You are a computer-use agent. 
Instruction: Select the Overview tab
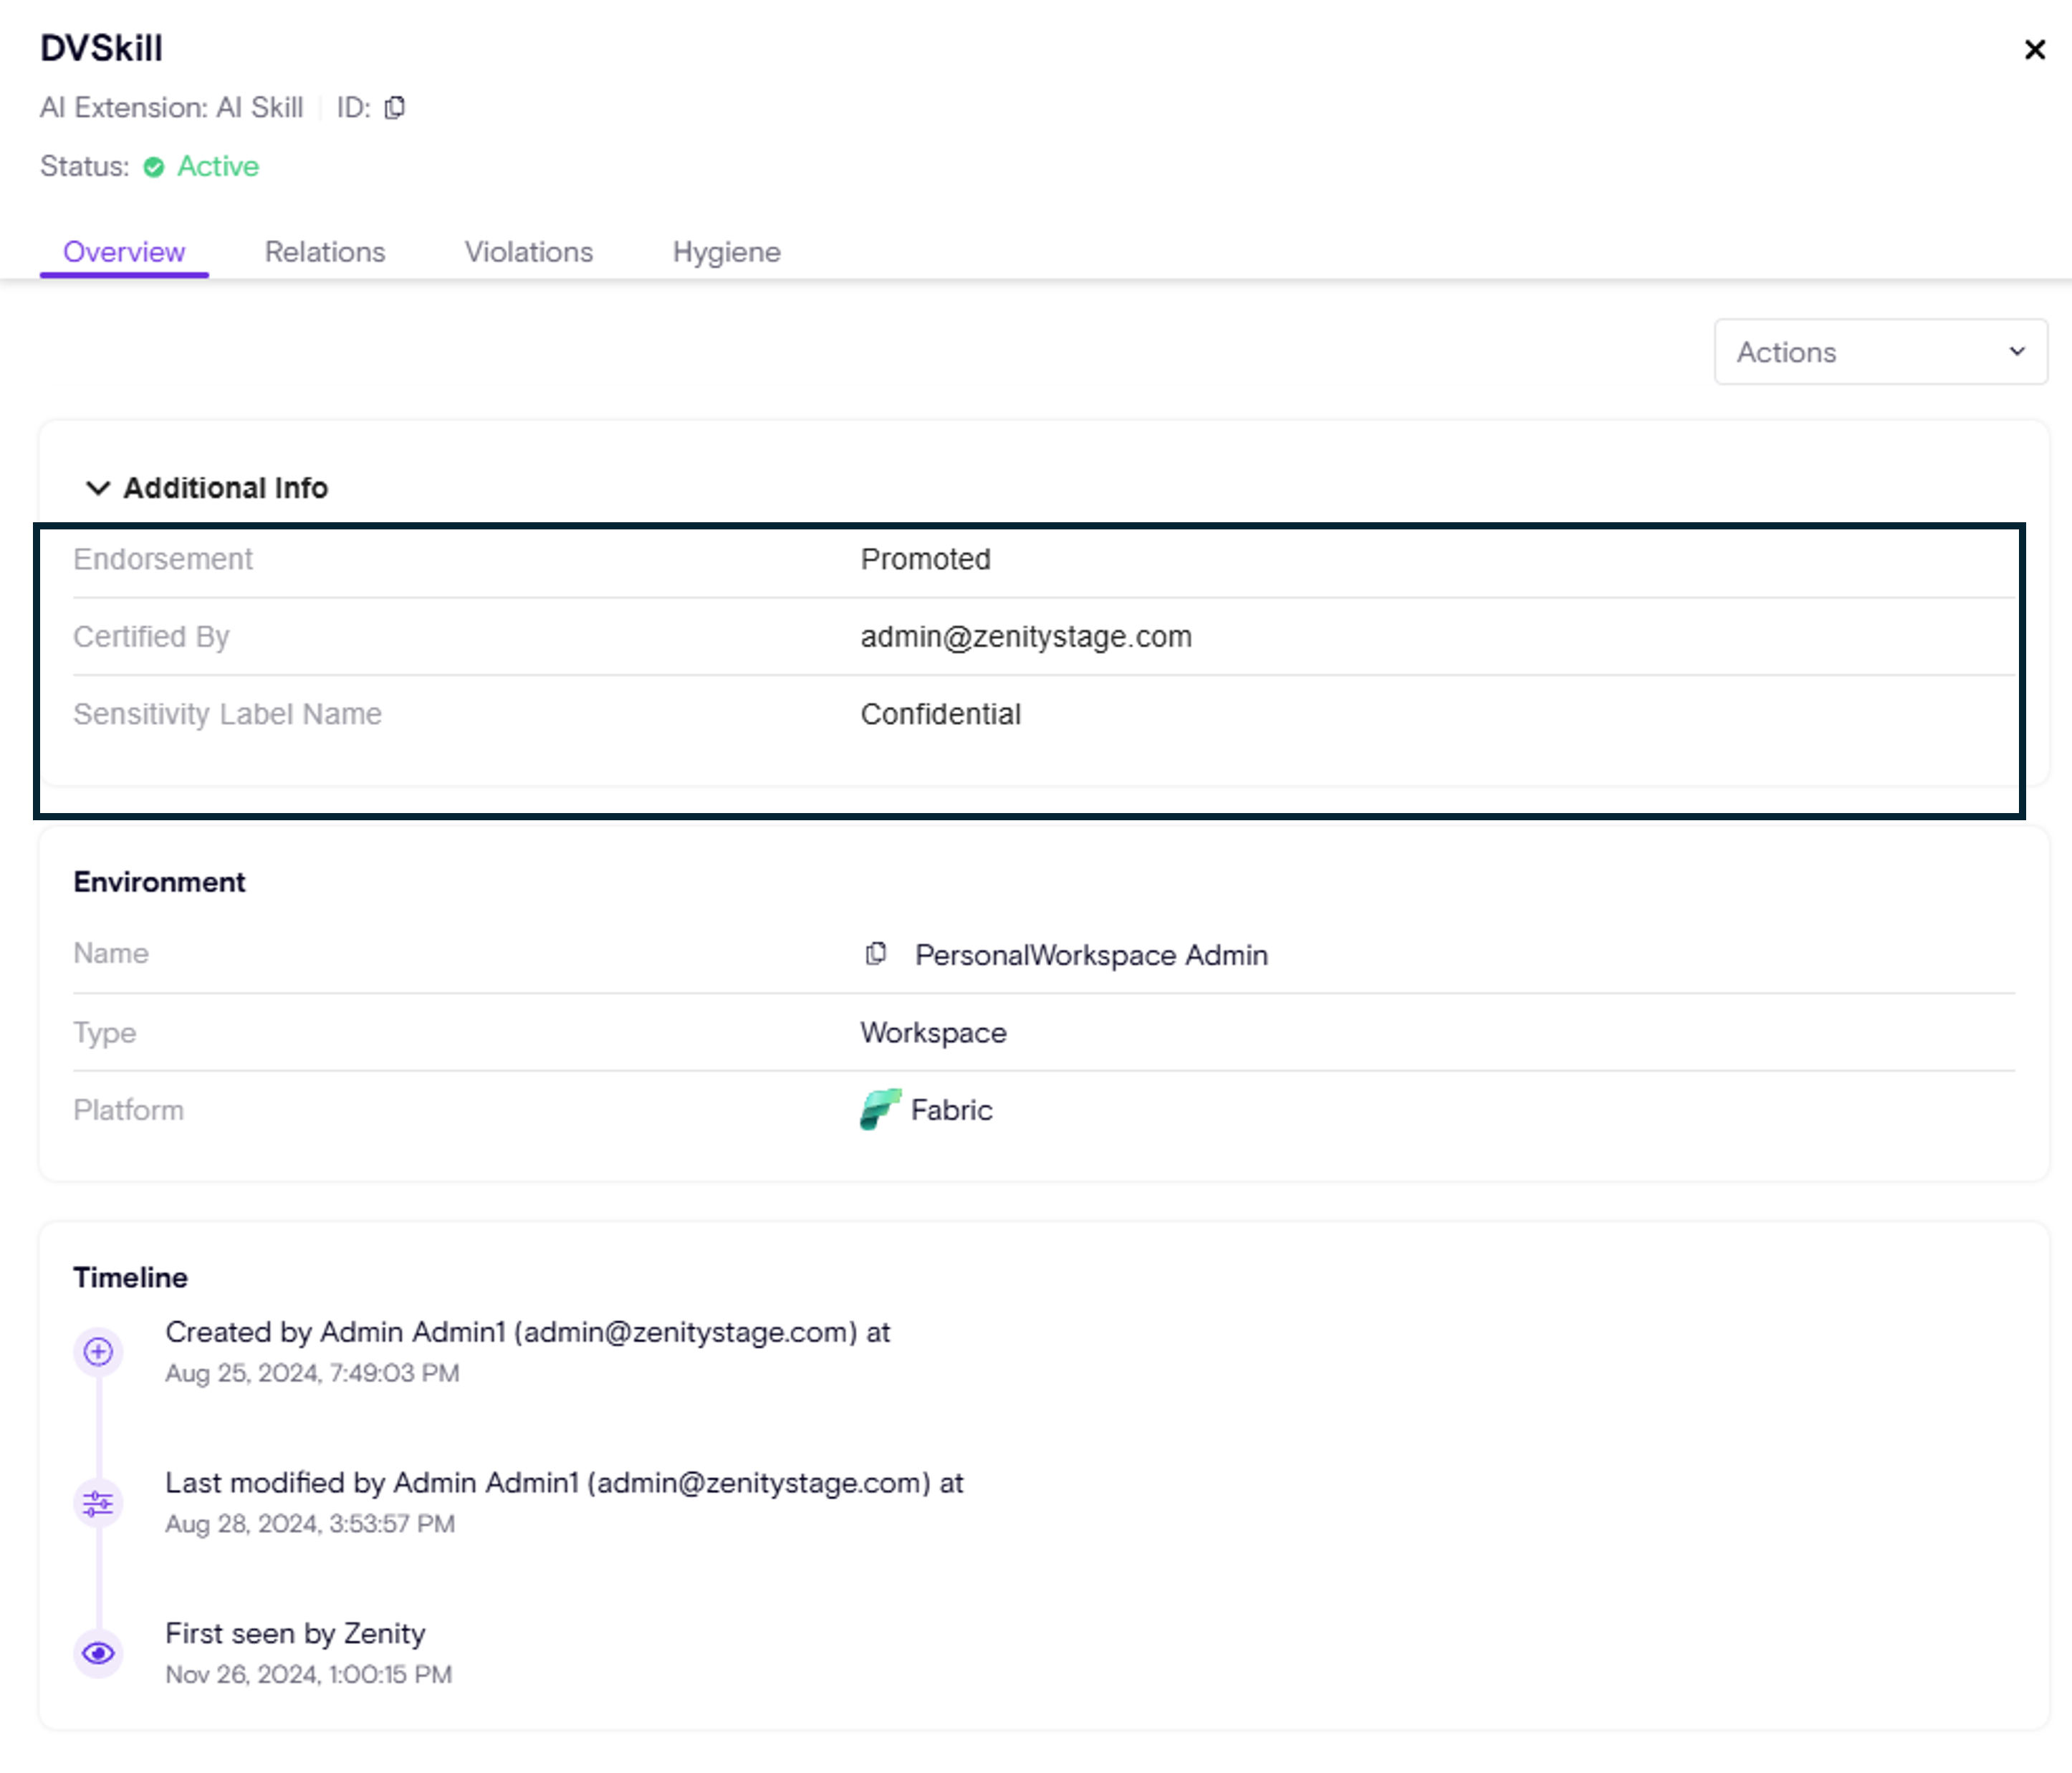point(124,252)
